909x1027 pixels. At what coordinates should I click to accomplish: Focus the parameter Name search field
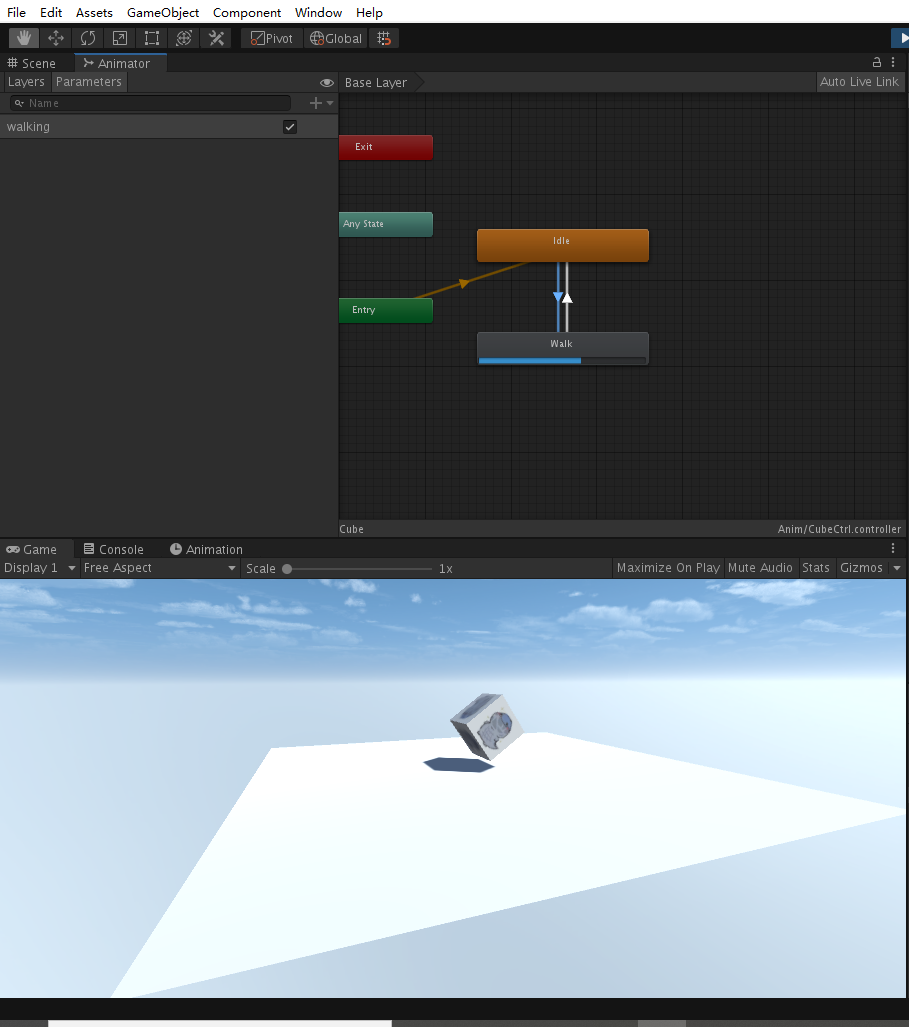click(x=150, y=103)
